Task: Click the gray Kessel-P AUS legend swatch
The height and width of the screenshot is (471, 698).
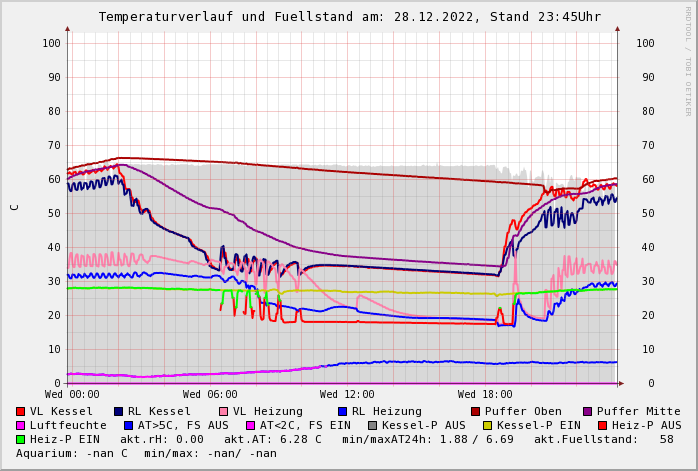Action: tap(373, 426)
